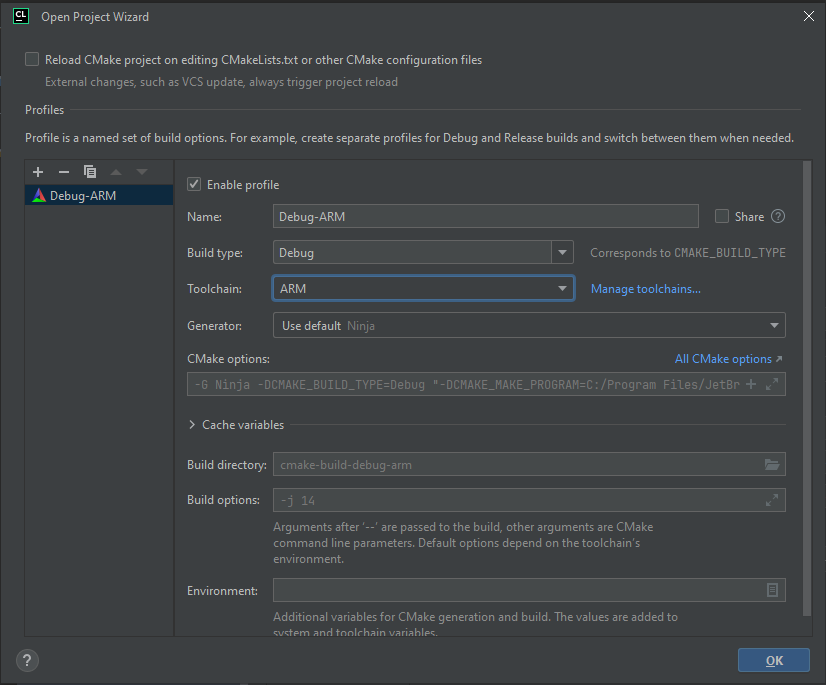Toggle Reload CMake project on editing checkbox
Viewport: 826px width, 685px height.
click(x=32, y=59)
